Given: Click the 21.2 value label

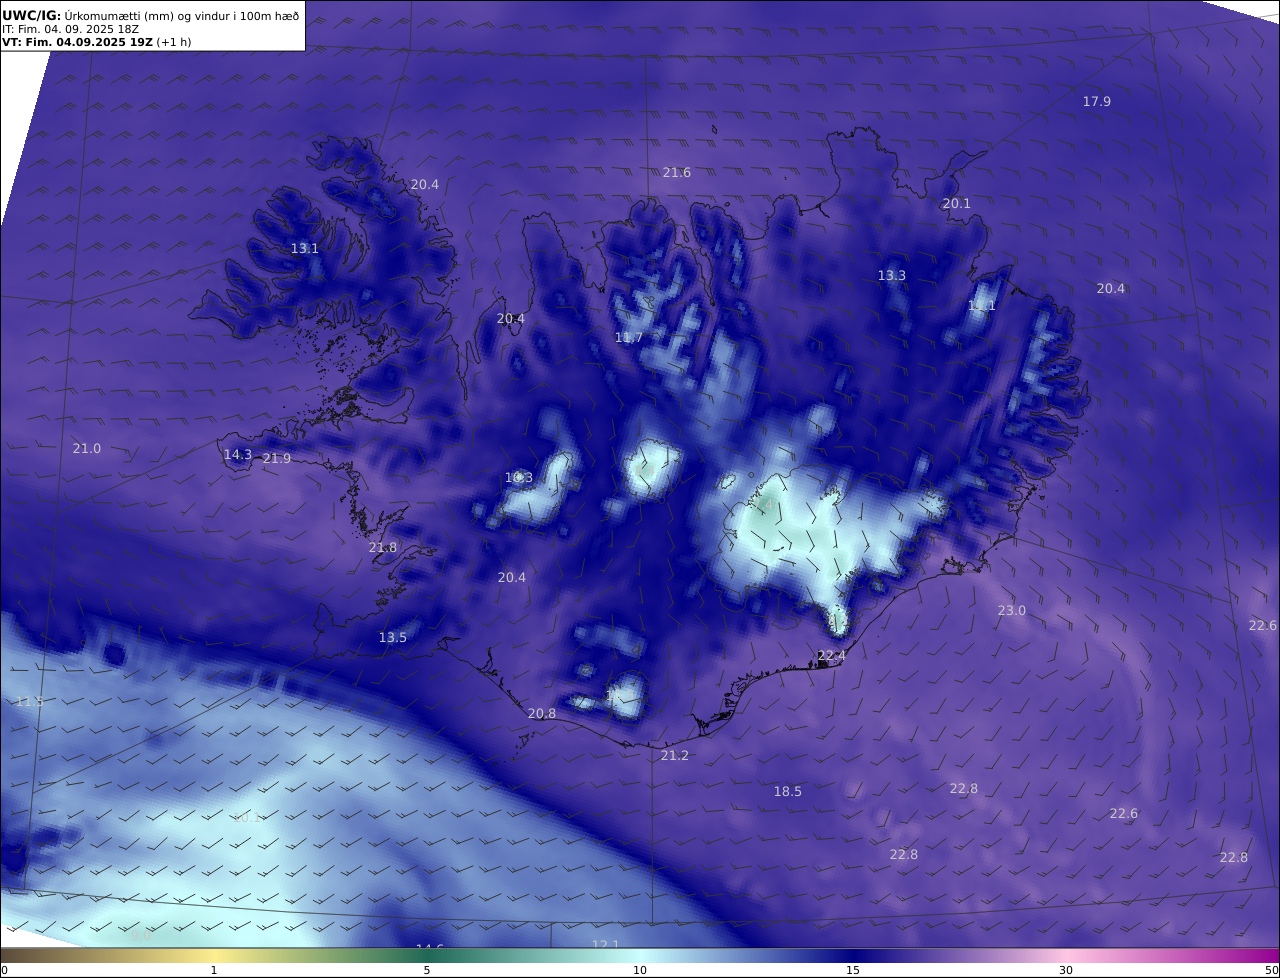Looking at the screenshot, I should tap(675, 755).
